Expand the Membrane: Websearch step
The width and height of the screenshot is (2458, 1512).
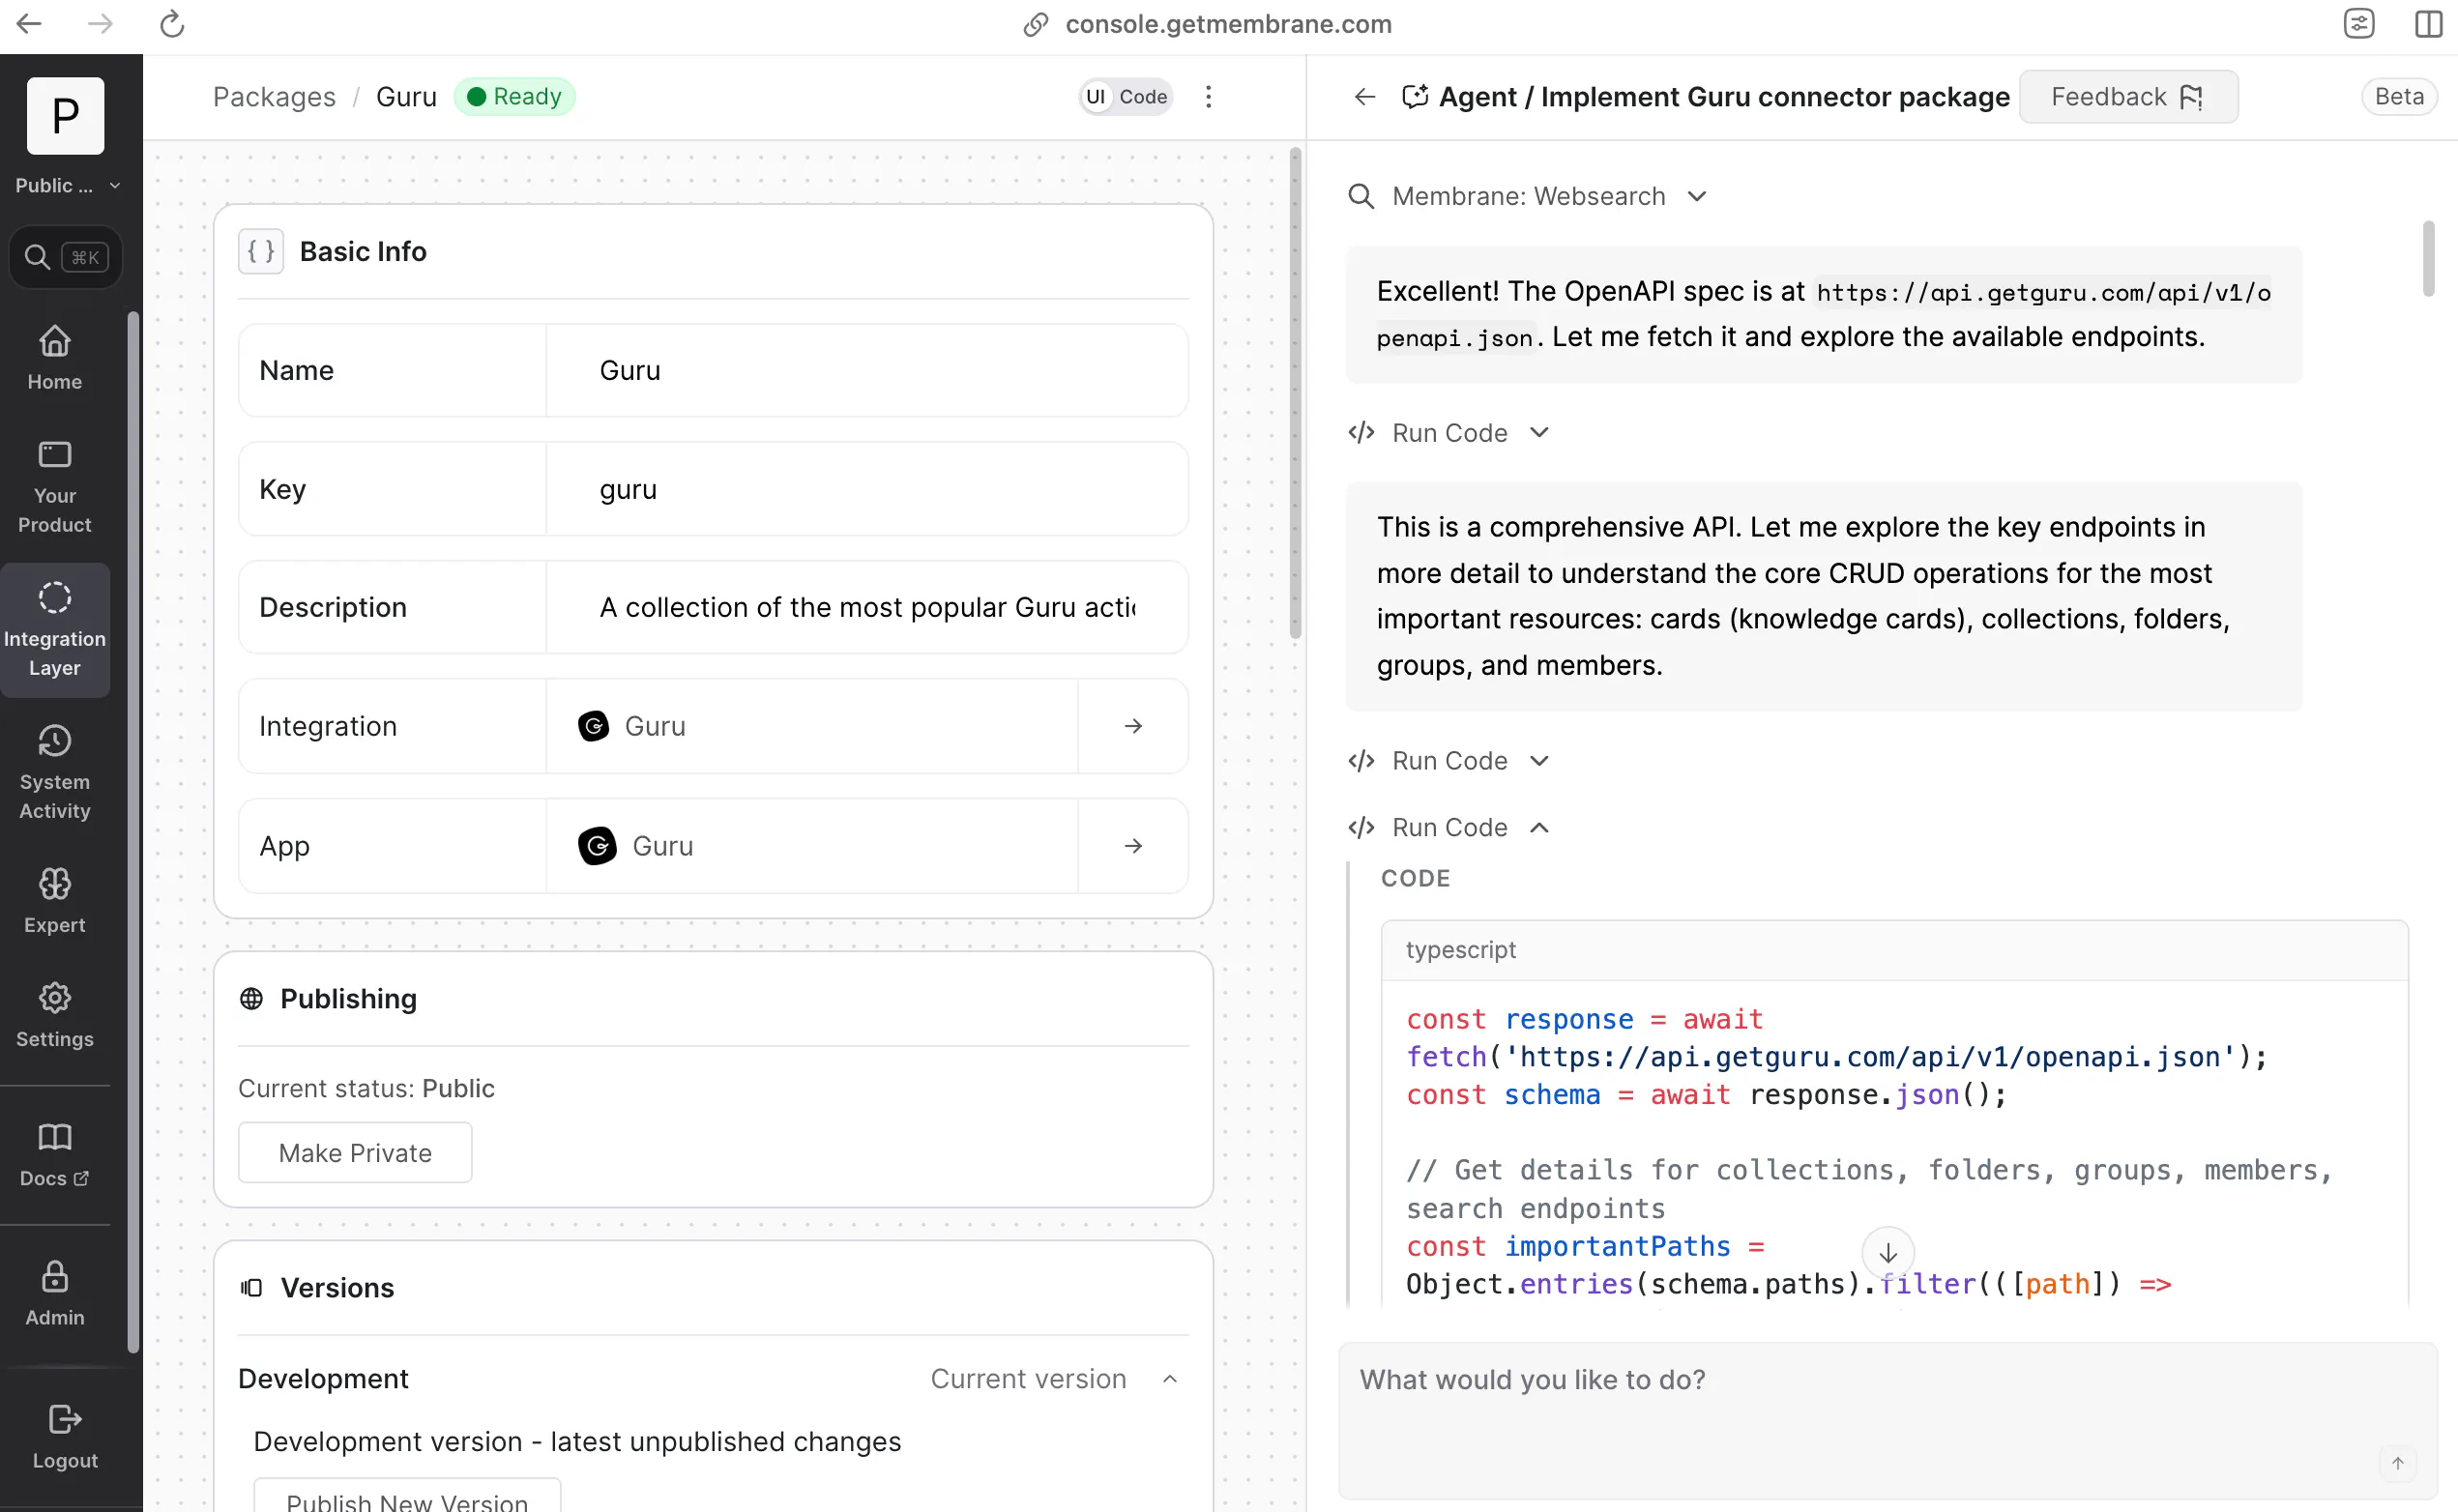click(1696, 196)
